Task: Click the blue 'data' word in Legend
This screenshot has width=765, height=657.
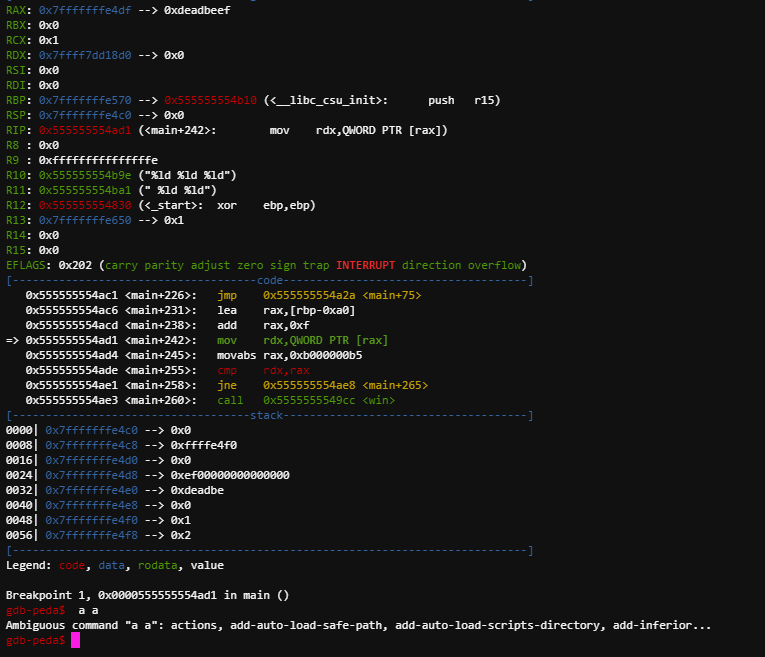Action: click(111, 566)
